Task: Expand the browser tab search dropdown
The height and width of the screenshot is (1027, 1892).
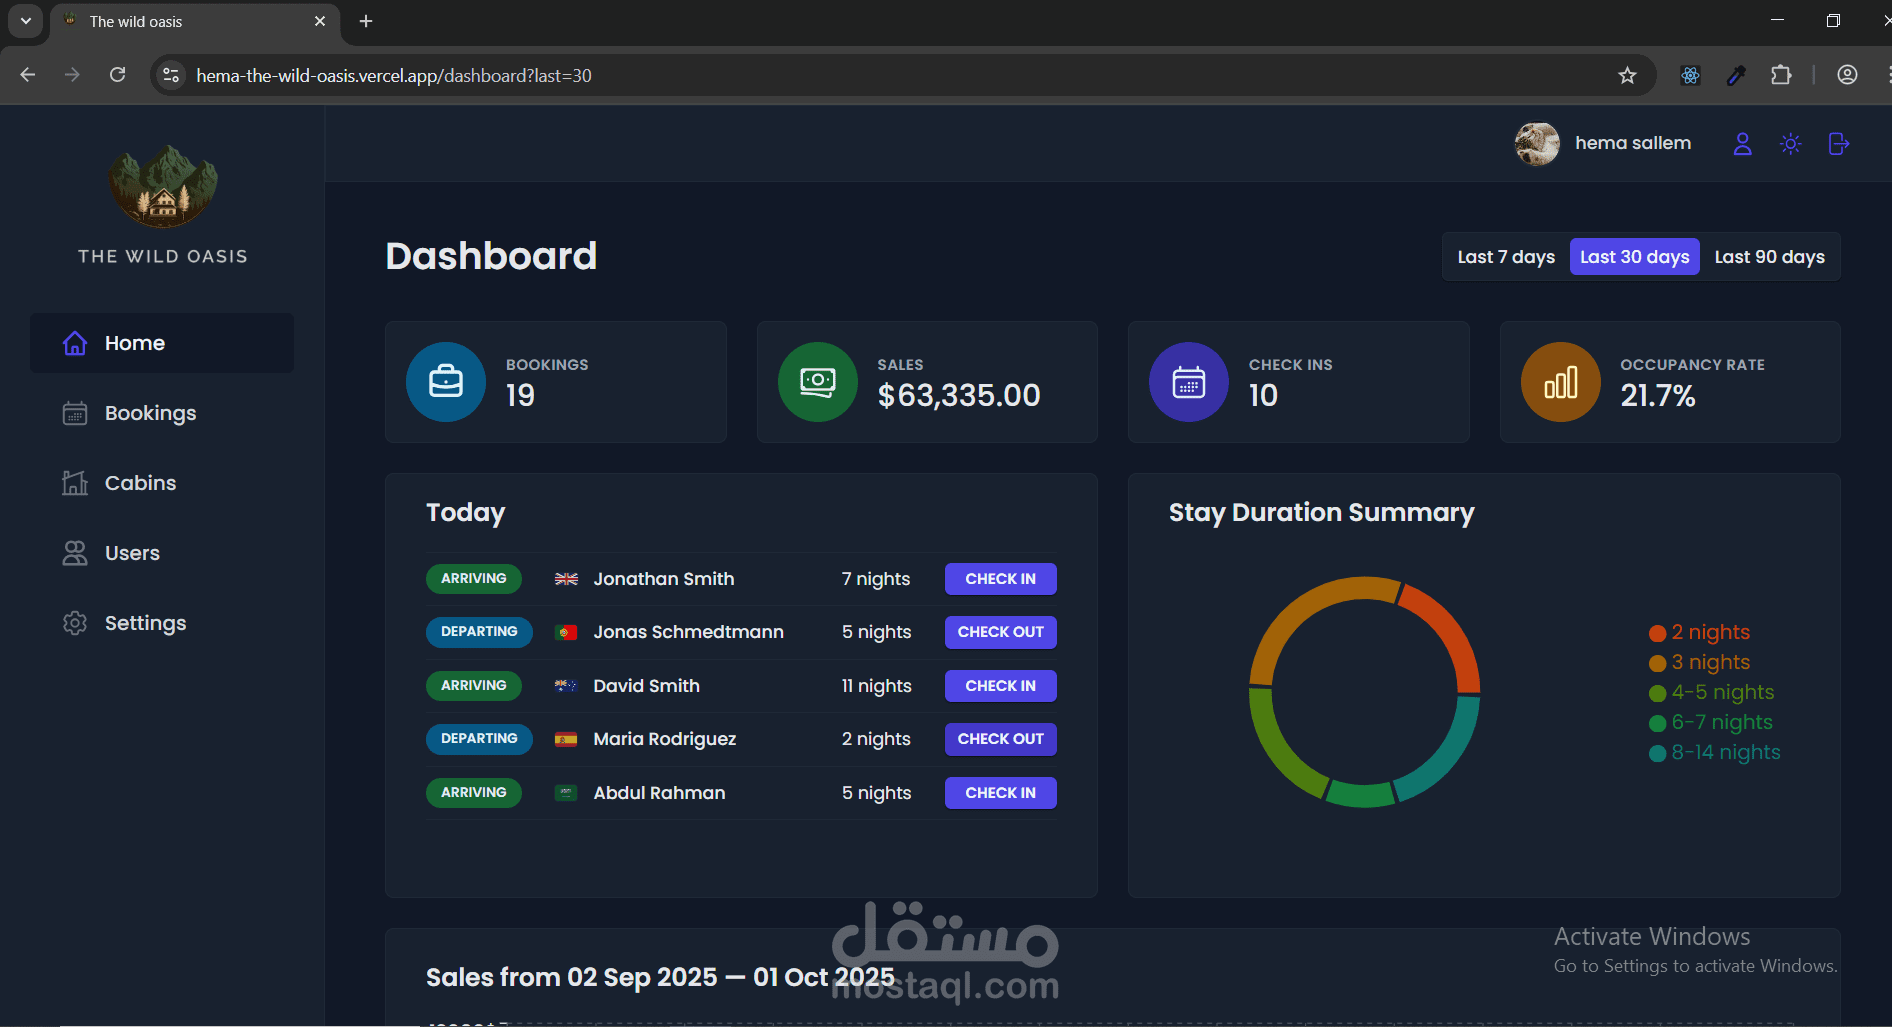Action: point(26,21)
